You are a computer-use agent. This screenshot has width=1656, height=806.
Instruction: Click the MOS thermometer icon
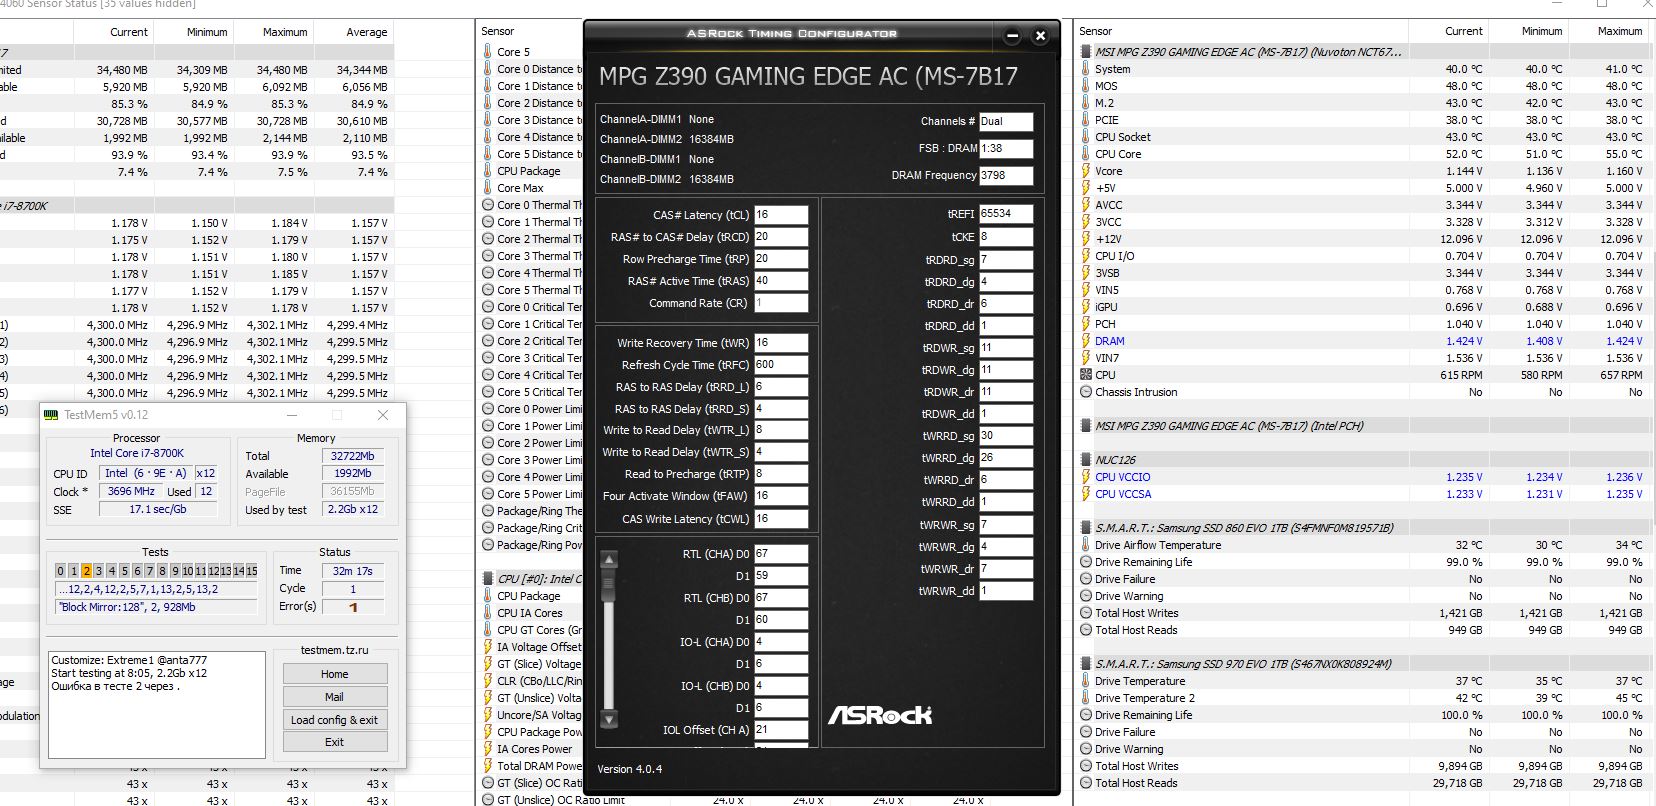coord(1086,86)
